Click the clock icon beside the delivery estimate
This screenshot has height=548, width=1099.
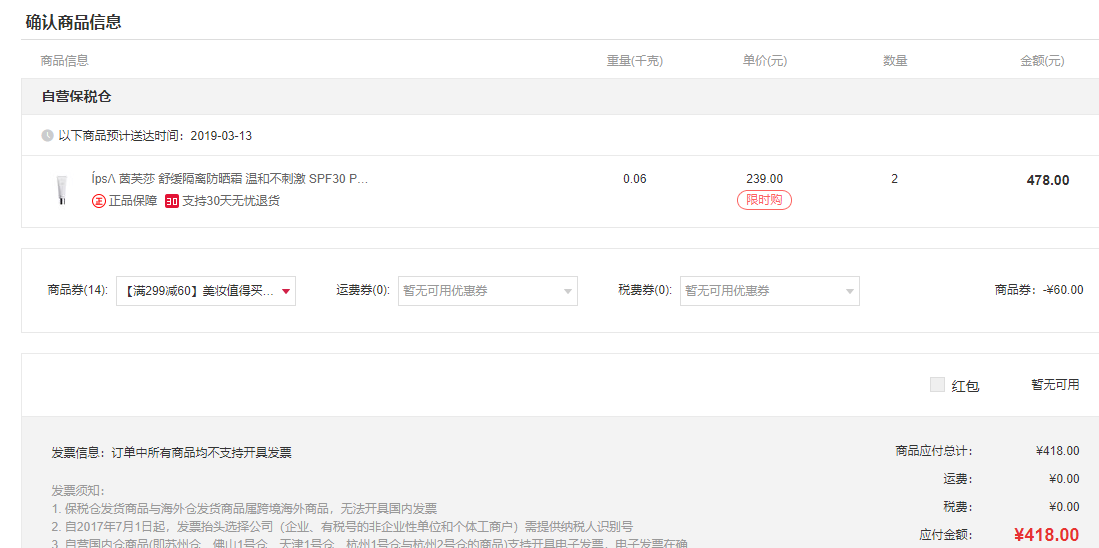[47, 136]
